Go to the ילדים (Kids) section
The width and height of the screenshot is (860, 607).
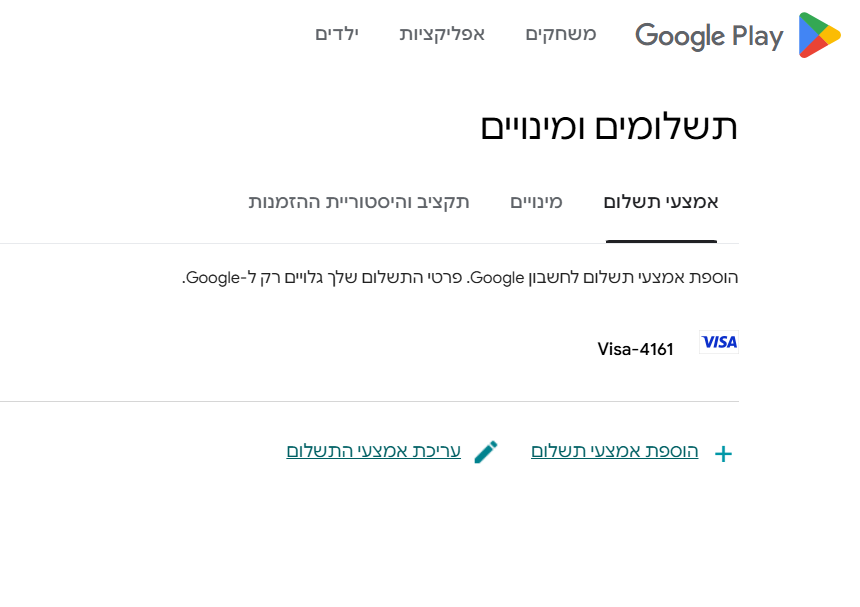pyautogui.click(x=337, y=34)
